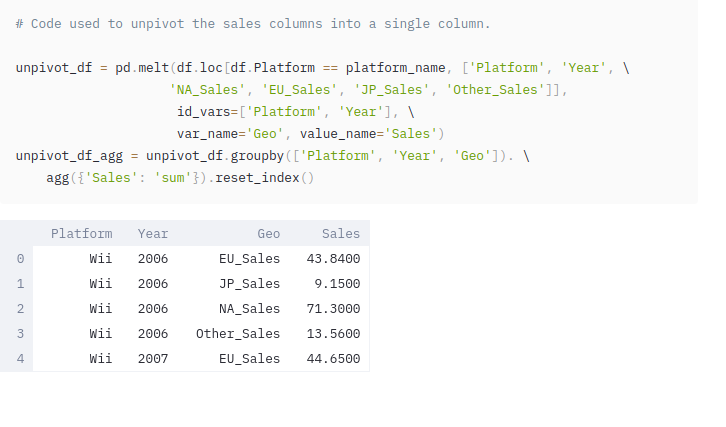This screenshot has width=726, height=427.
Task: Click the code comment line
Action: click(x=253, y=23)
